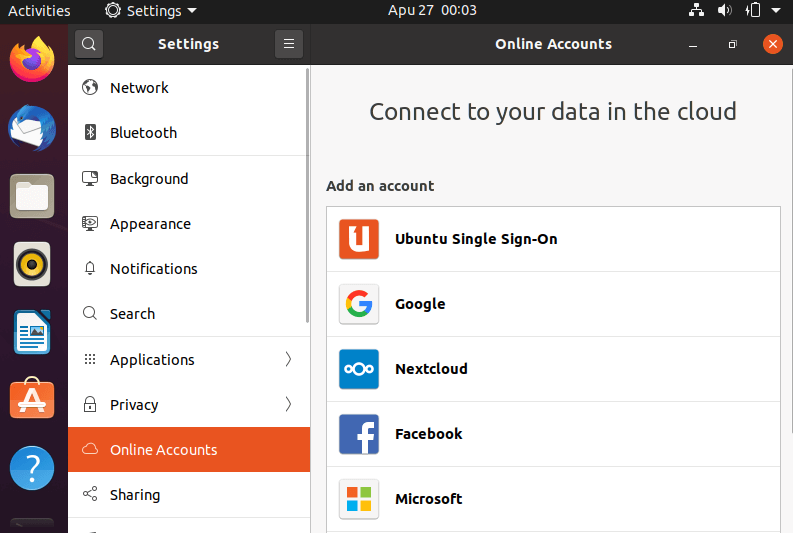Expand the Privacy submenu chevron
The height and width of the screenshot is (533, 793).
[288, 404]
